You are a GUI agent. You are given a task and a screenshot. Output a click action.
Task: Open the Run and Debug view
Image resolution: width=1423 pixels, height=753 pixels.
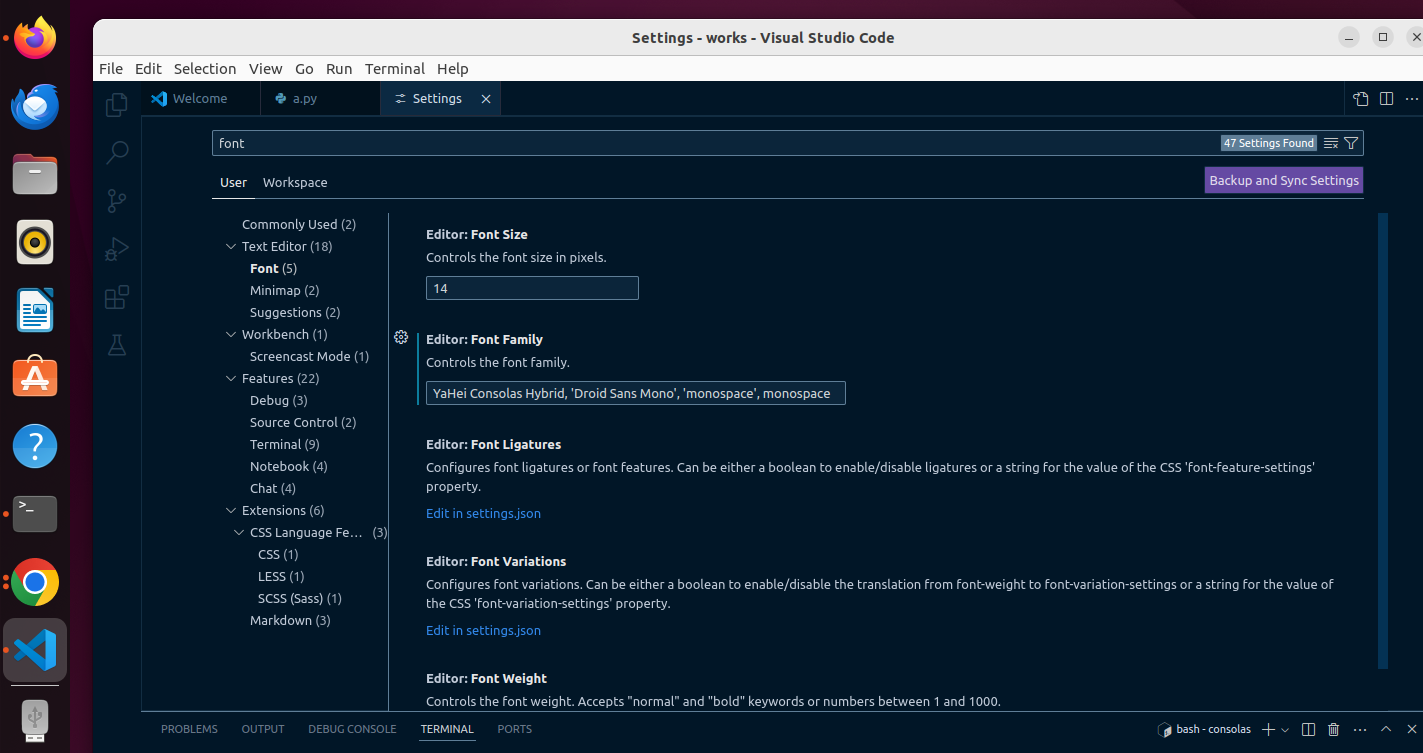(117, 249)
